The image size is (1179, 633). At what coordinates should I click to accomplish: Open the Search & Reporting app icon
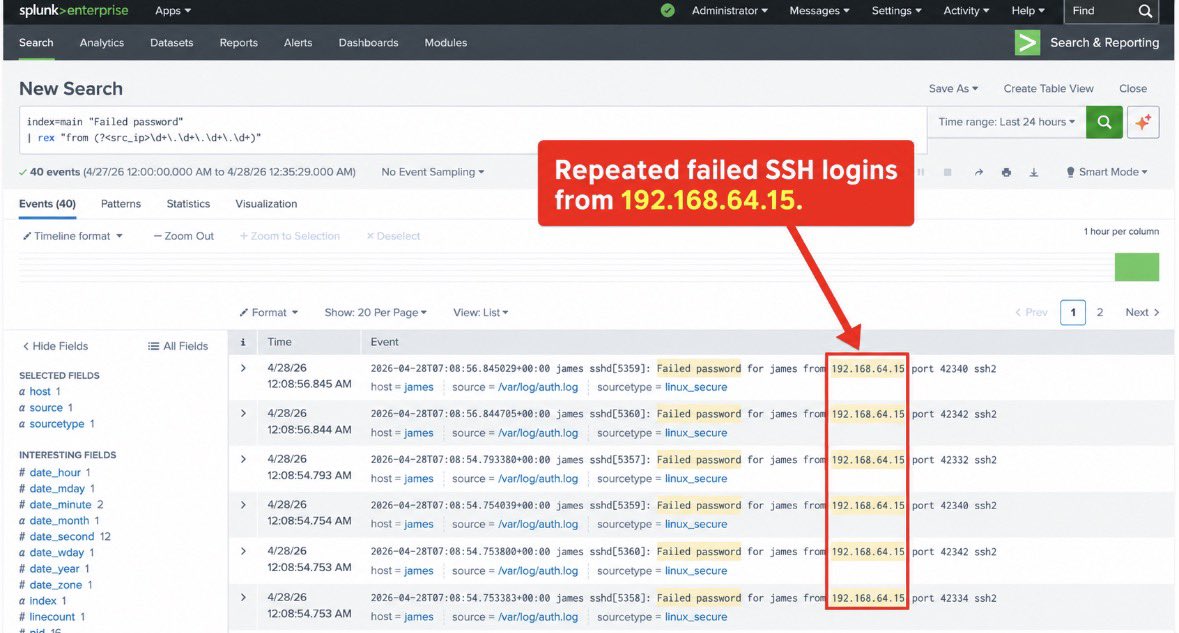point(1027,42)
